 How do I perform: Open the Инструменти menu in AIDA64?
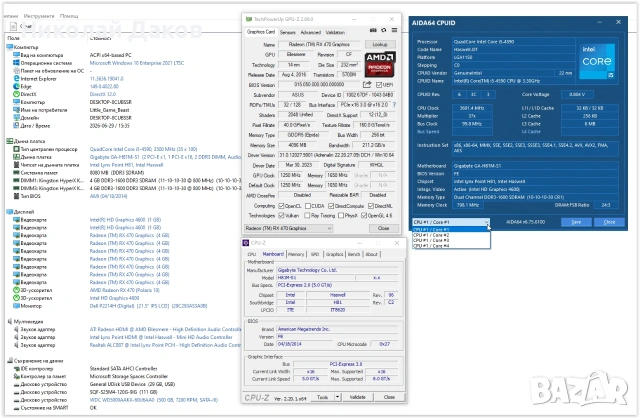click(39, 16)
